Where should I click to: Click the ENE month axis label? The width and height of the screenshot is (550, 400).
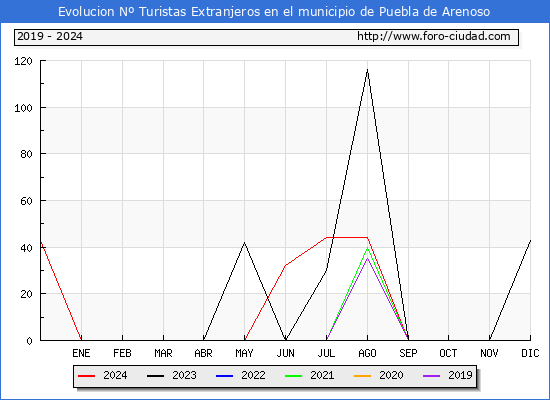tap(81, 353)
